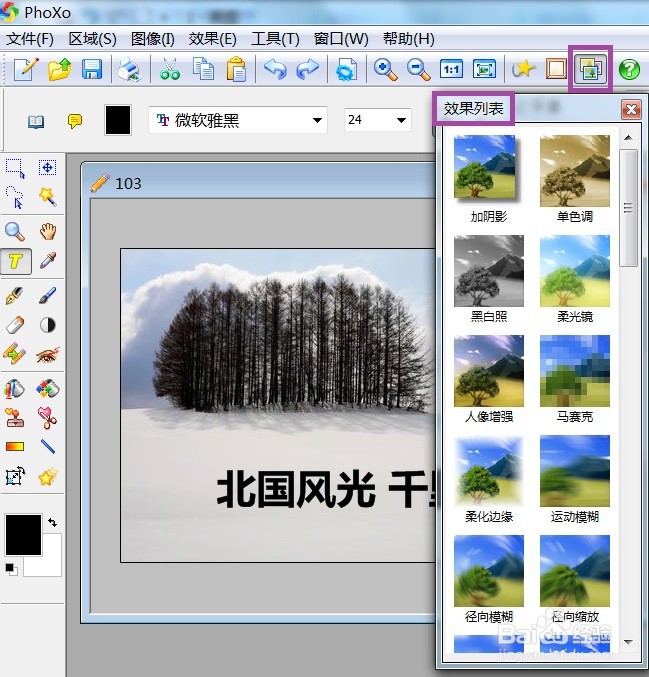The width and height of the screenshot is (649, 677).
Task: Select the eraser tool
Action: coord(15,325)
